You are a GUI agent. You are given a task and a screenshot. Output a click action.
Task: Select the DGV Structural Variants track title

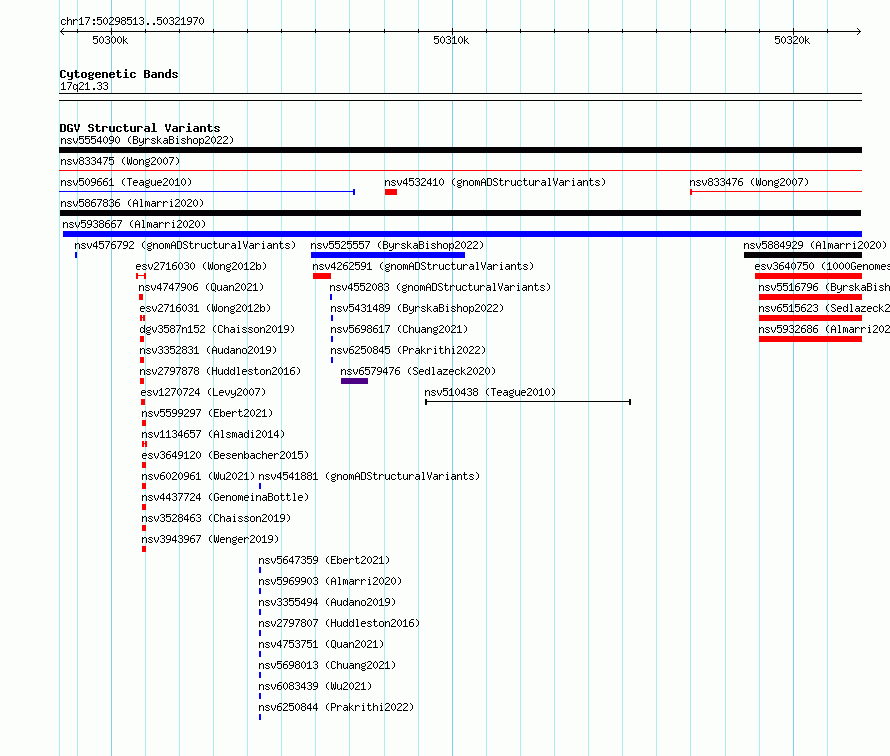coord(140,128)
